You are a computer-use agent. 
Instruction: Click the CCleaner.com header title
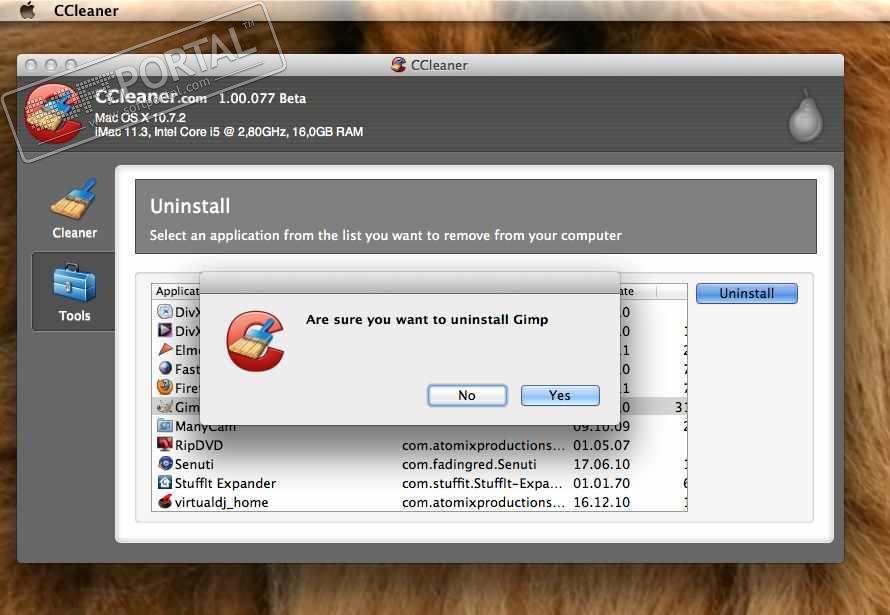pyautogui.click(x=151, y=97)
